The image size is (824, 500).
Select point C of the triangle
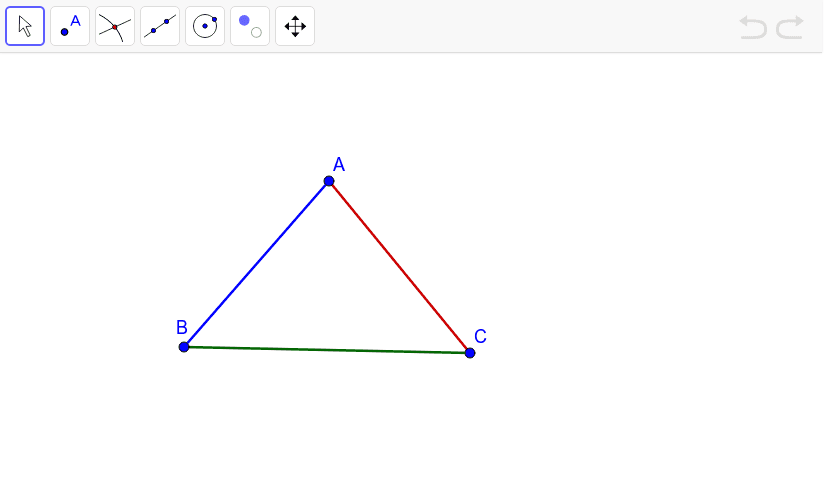pyautogui.click(x=470, y=353)
